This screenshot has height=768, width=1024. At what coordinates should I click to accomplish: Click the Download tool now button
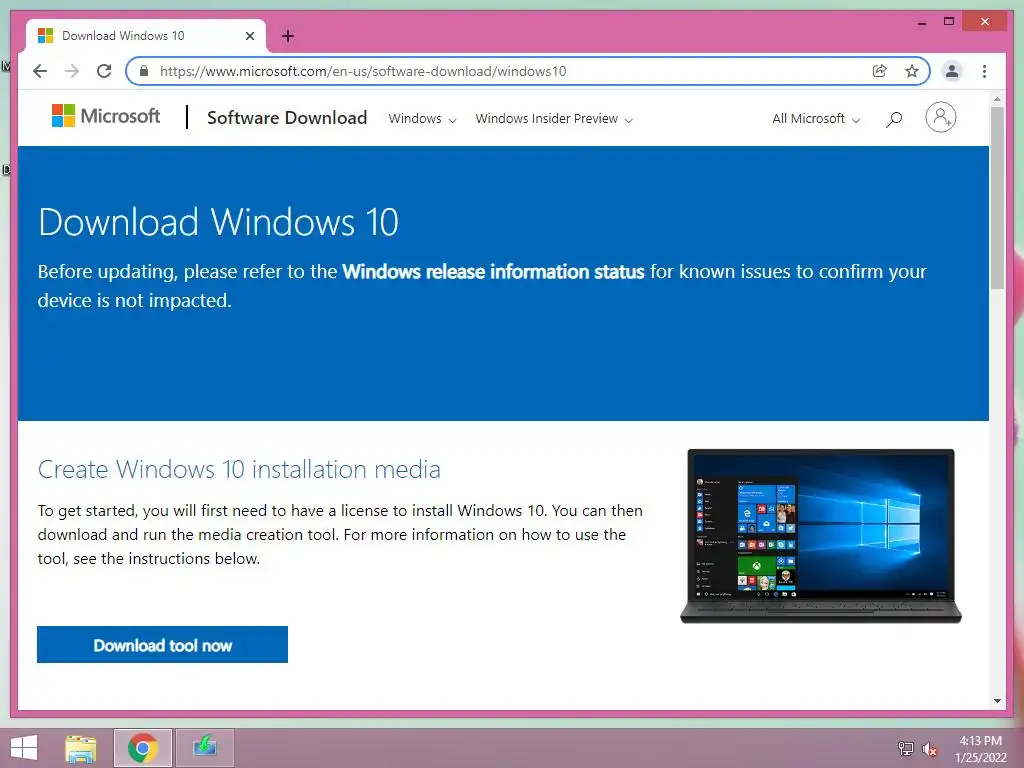[162, 645]
